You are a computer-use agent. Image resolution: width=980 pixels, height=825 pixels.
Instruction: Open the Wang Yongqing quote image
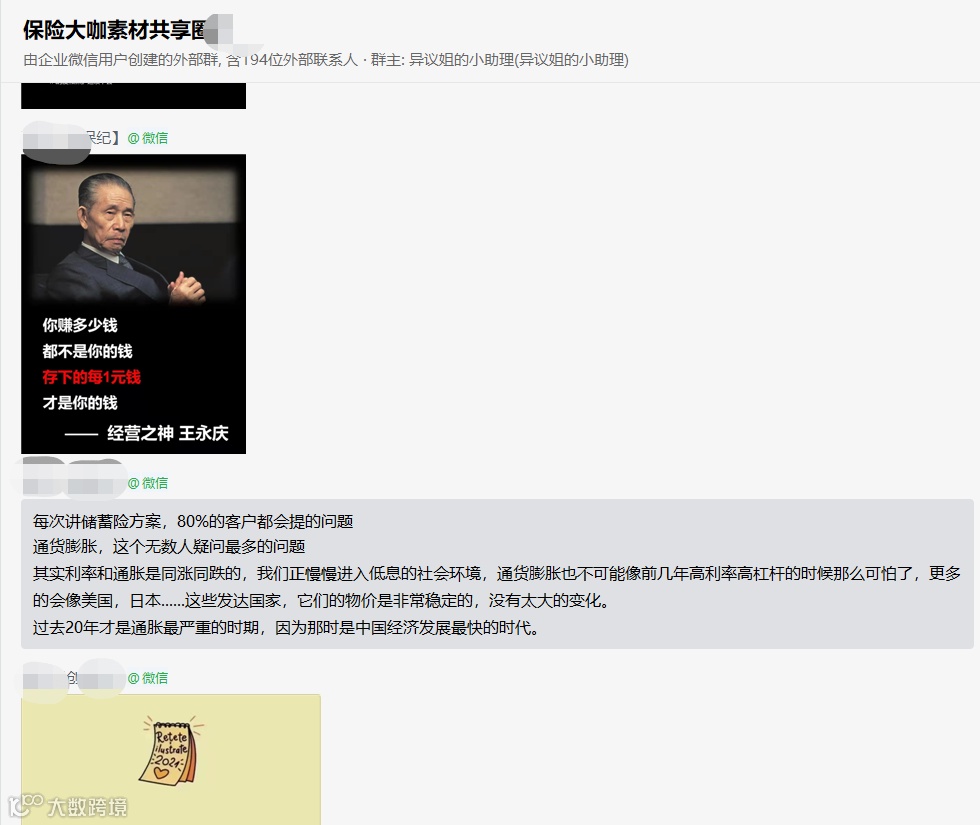click(x=133, y=304)
